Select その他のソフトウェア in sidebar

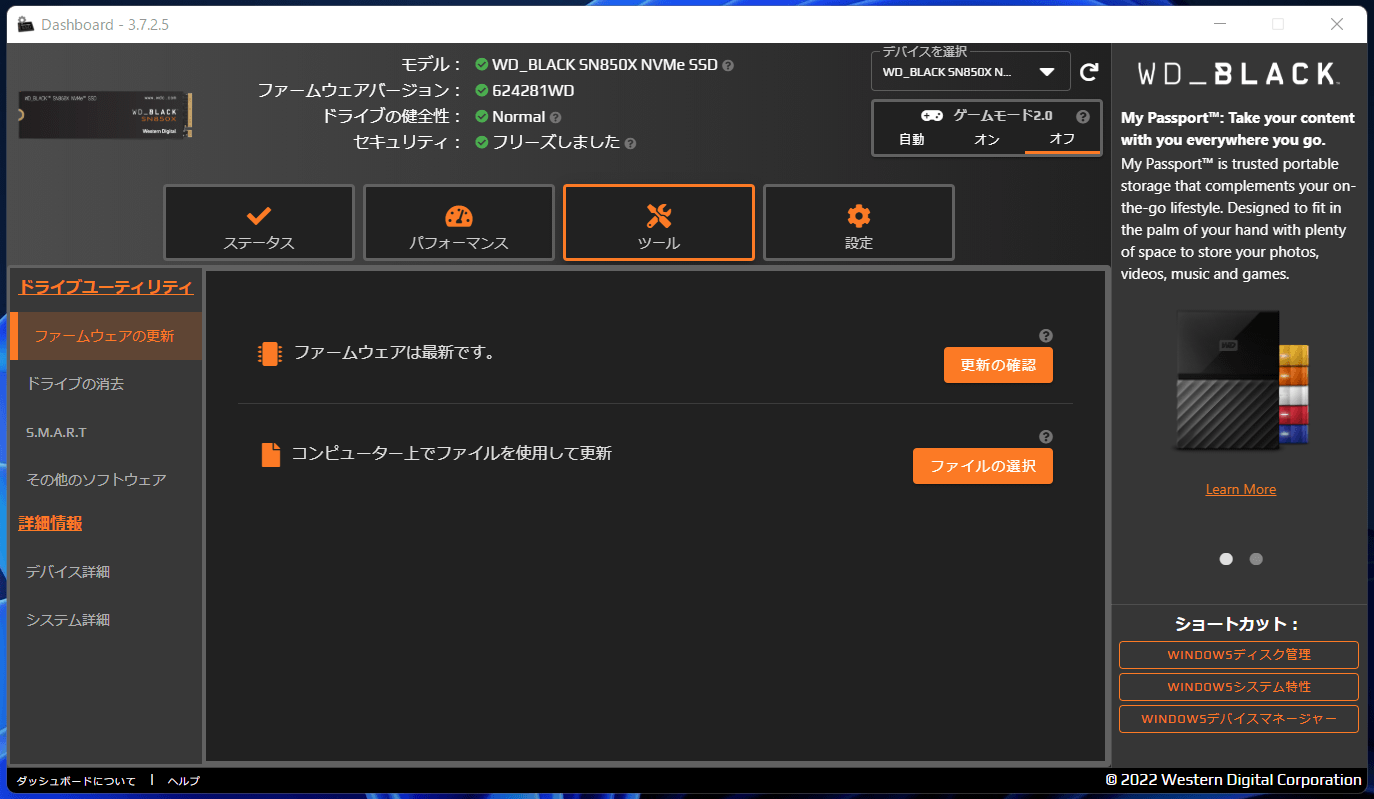(x=106, y=480)
